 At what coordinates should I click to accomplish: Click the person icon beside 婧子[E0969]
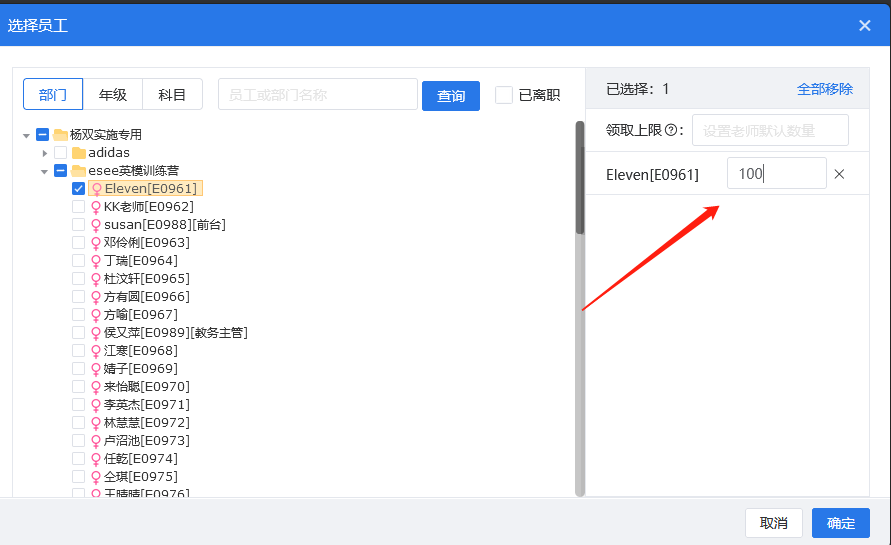pos(95,369)
